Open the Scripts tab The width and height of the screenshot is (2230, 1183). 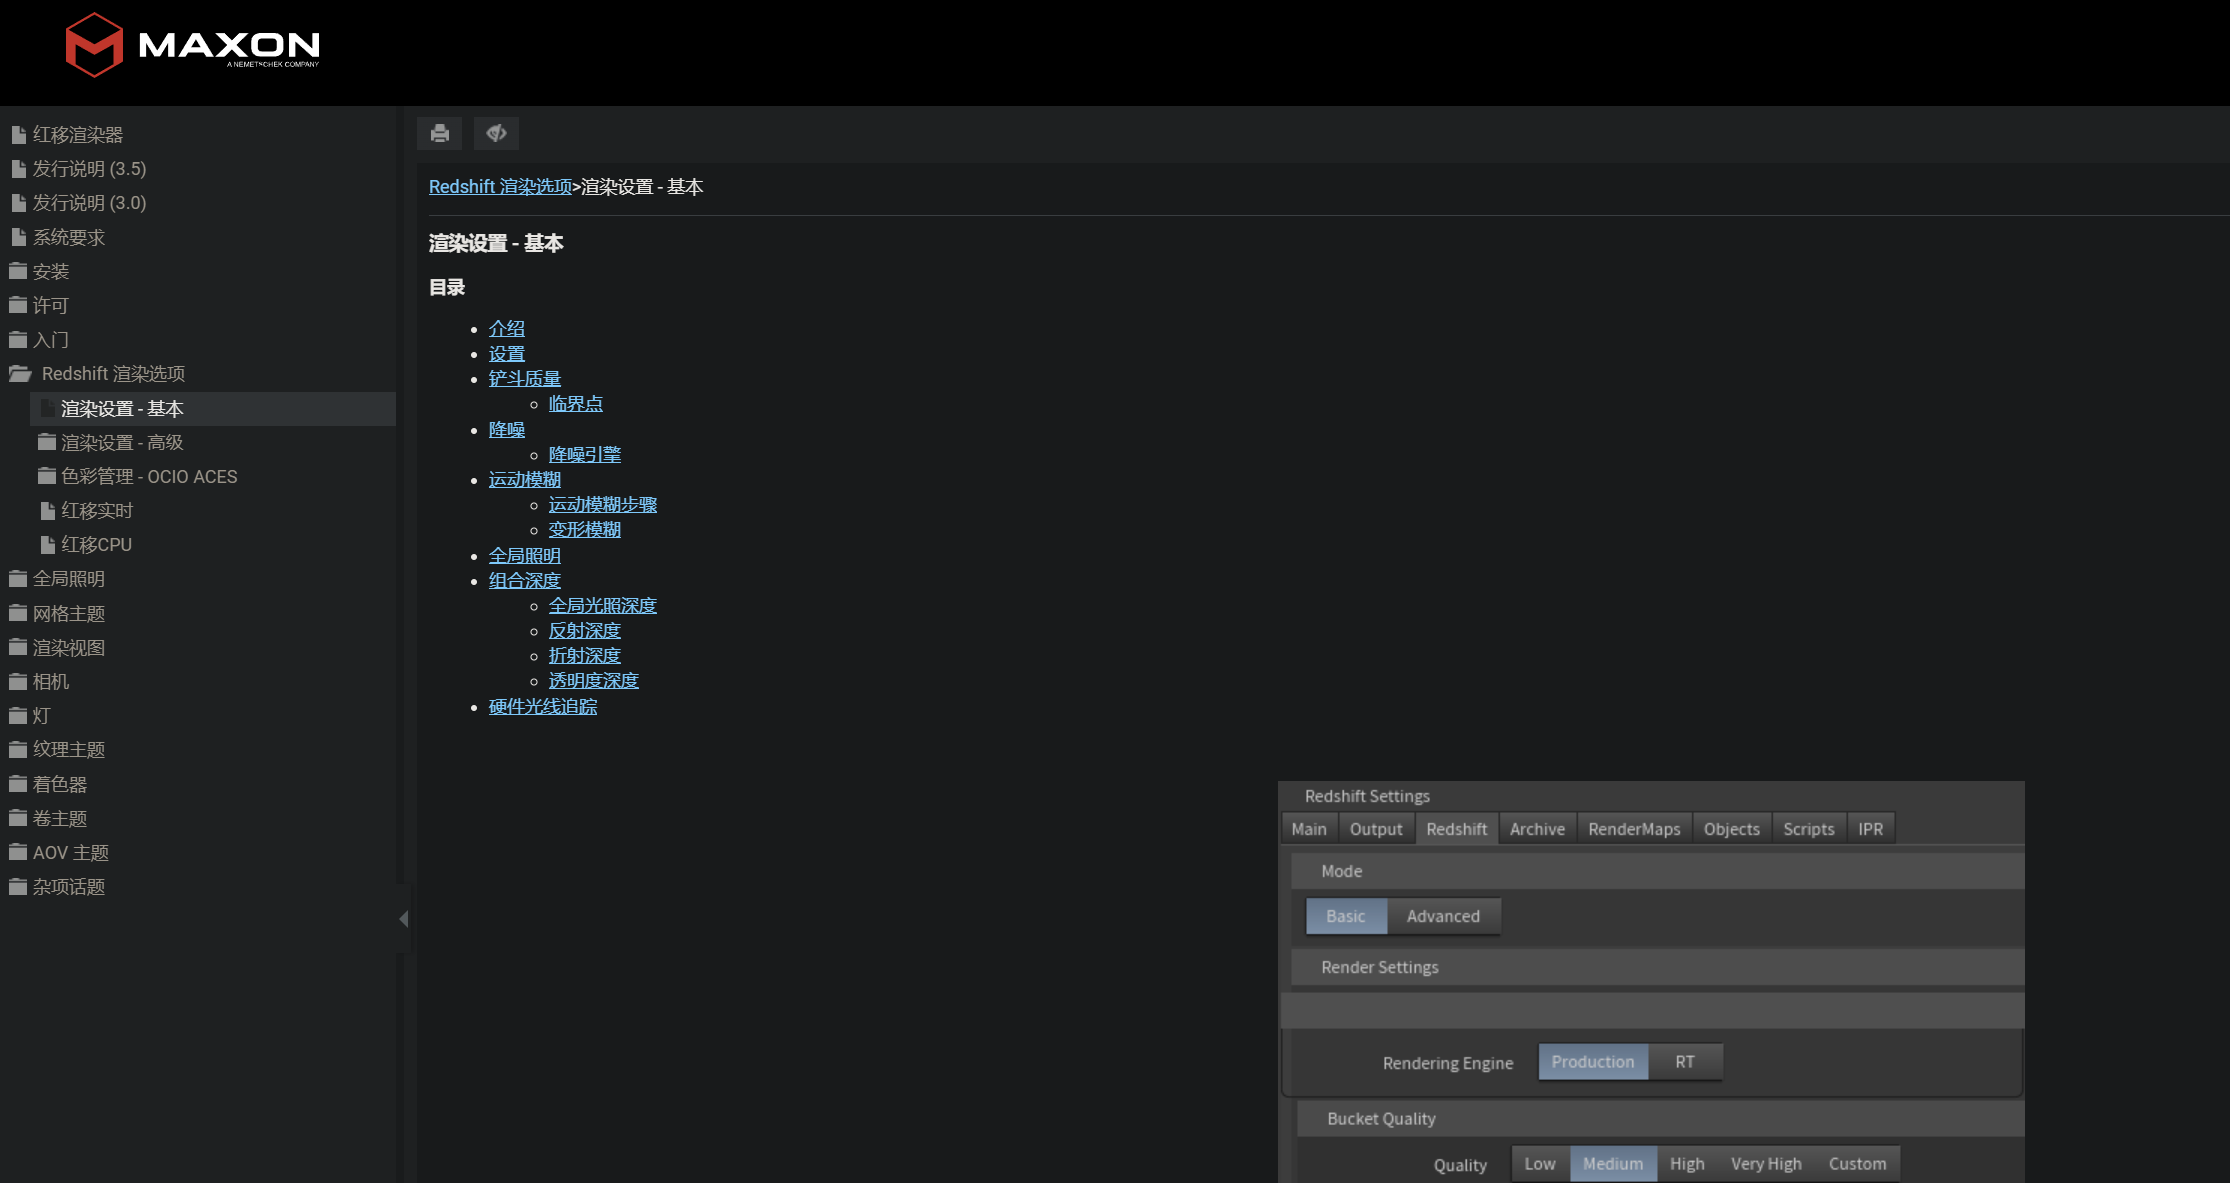coord(1809,829)
